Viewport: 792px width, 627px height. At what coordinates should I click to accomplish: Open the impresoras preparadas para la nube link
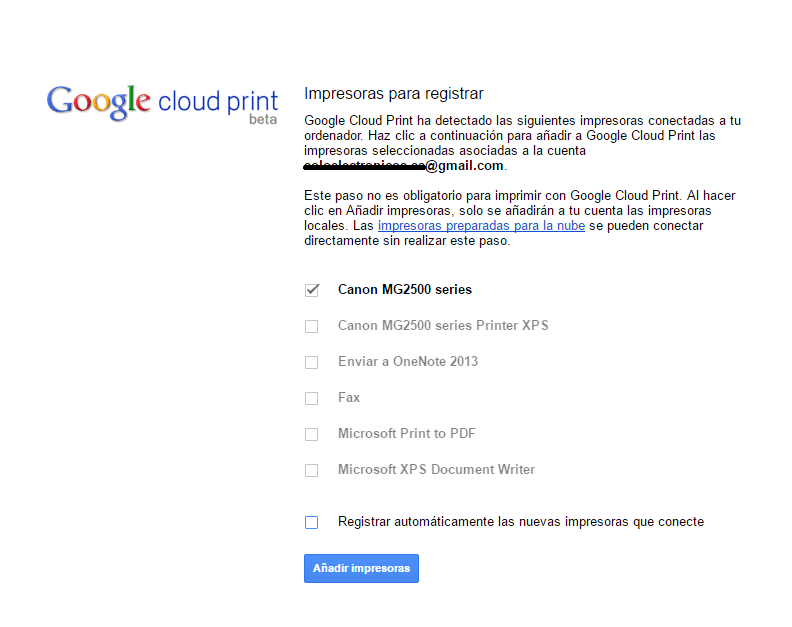click(481, 226)
